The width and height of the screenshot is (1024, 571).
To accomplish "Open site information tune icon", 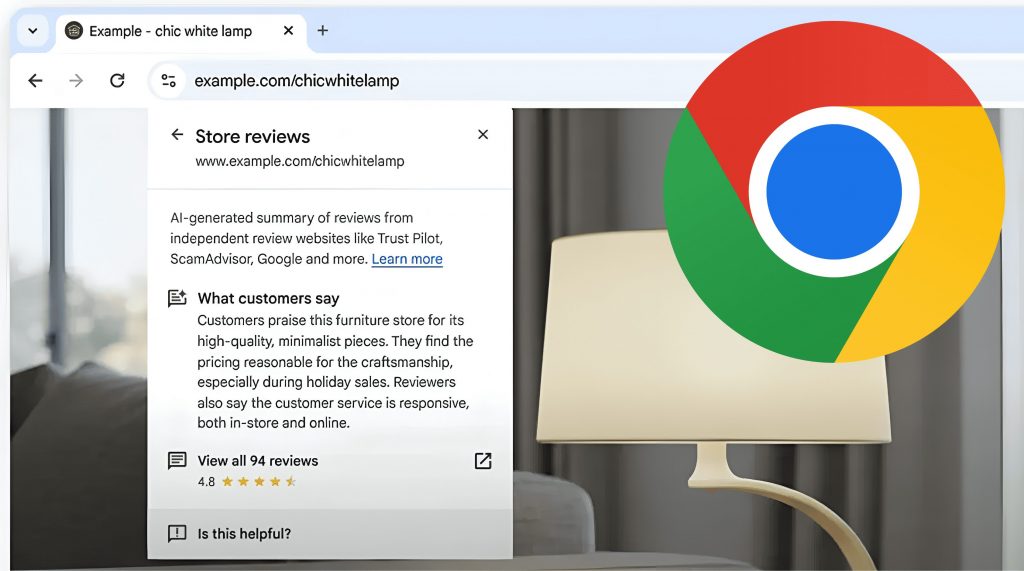I will (168, 80).
